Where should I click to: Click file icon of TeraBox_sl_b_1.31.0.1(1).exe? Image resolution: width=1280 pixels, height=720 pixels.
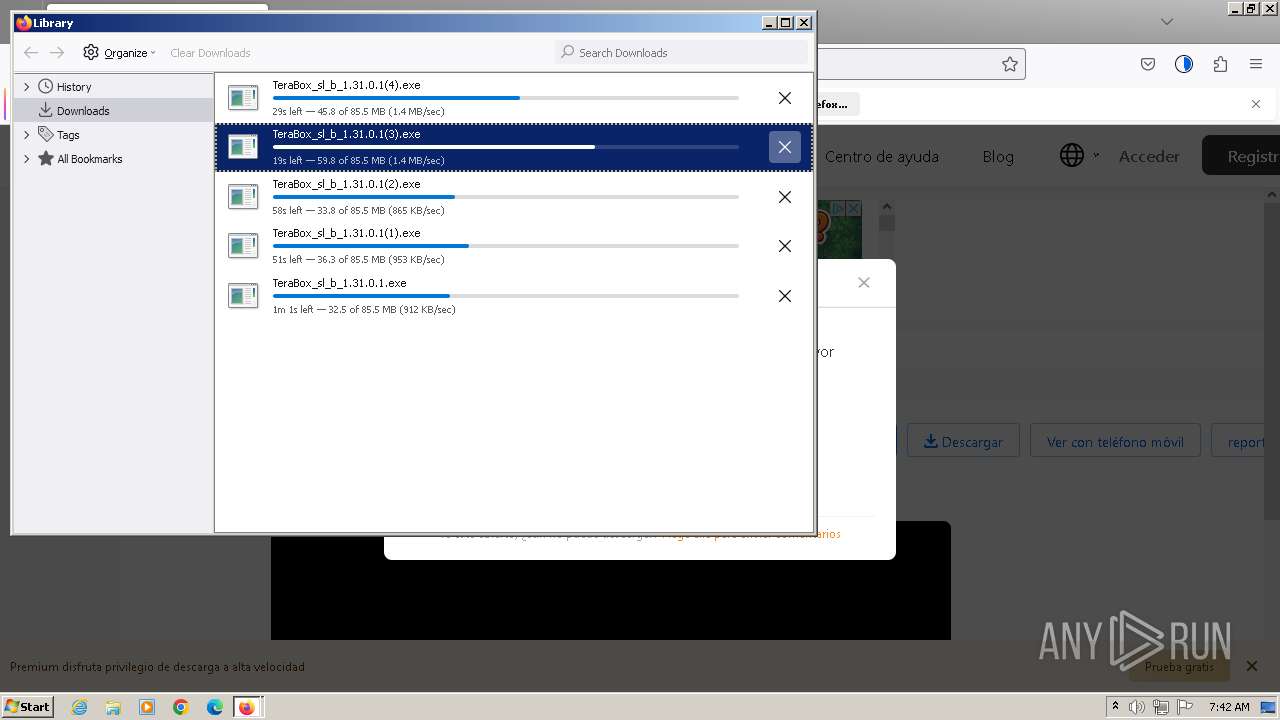click(x=243, y=246)
